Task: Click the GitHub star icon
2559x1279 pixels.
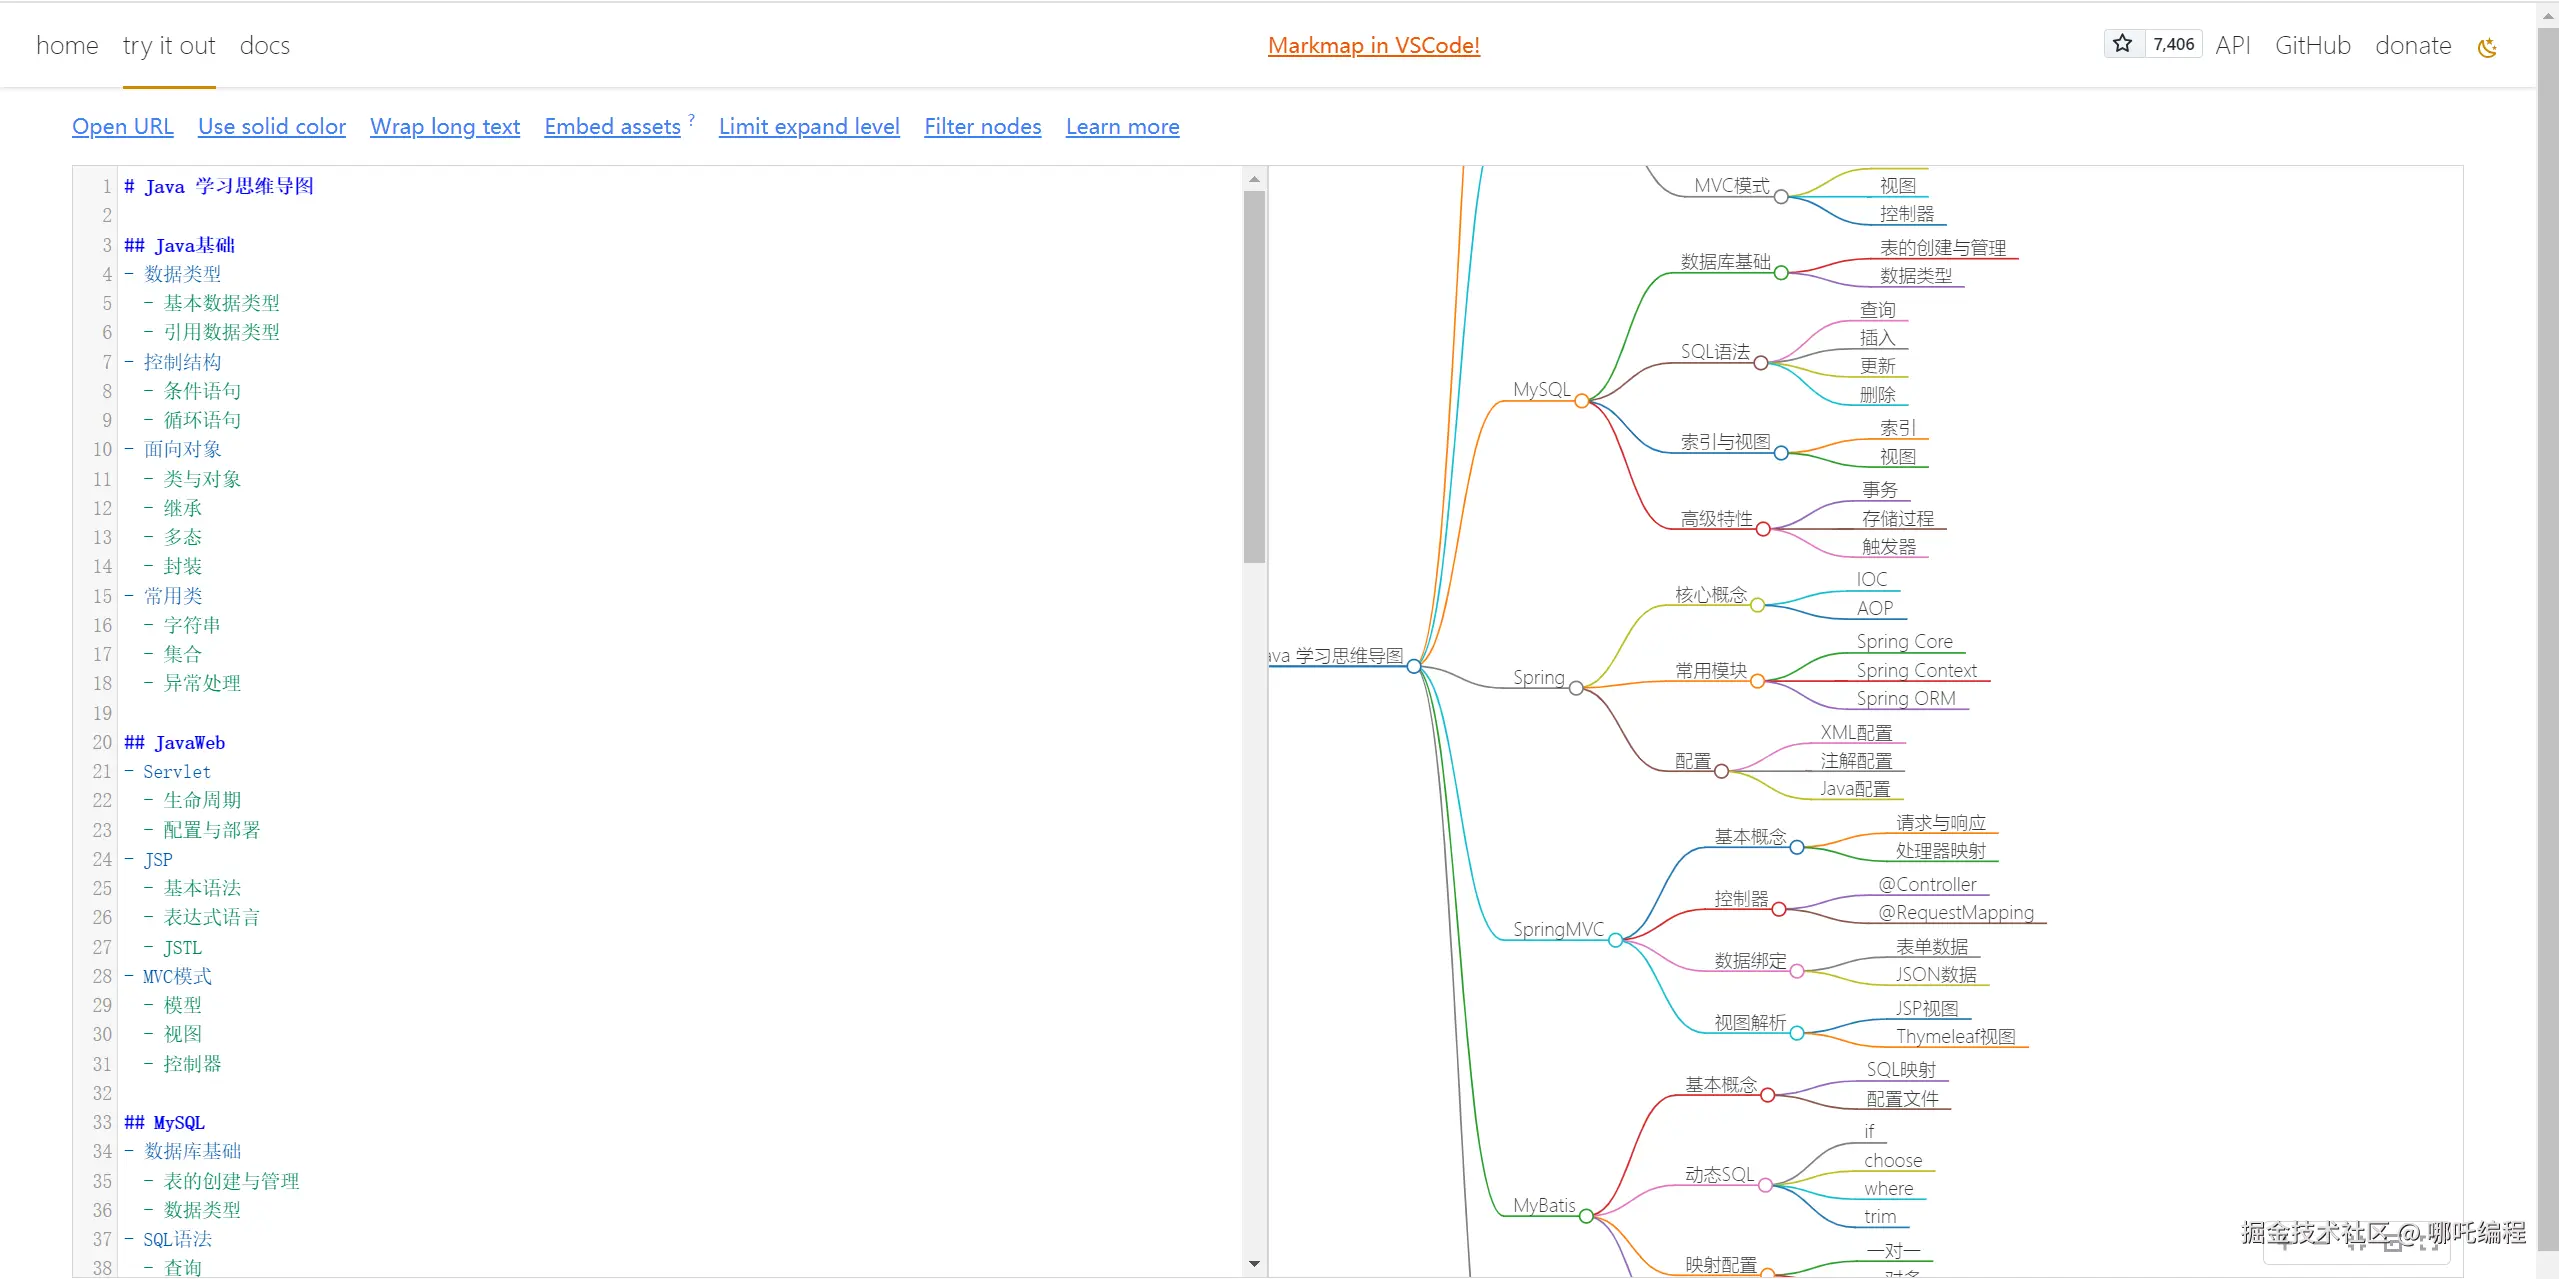Action: tap(2123, 44)
